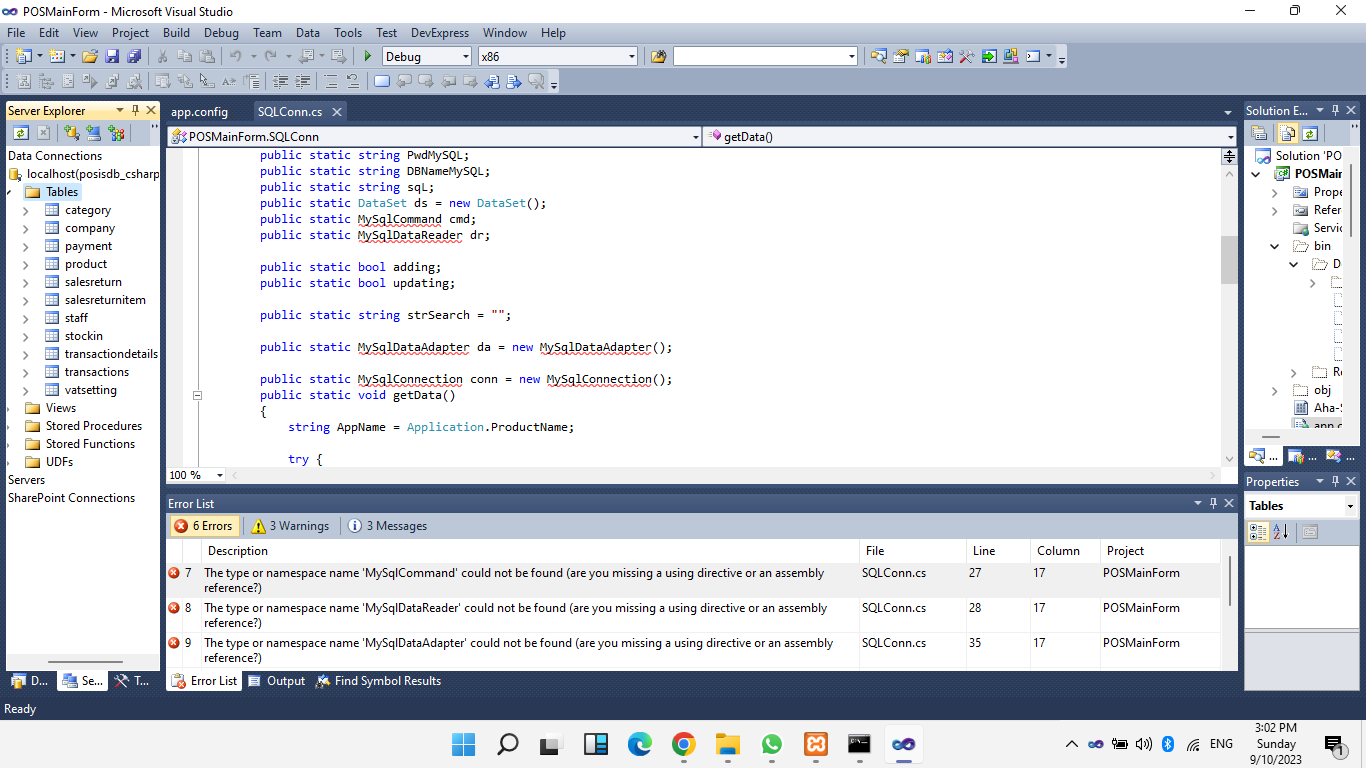The image size is (1366, 768).
Task: Open XAMPP from the taskbar
Action: [815, 744]
